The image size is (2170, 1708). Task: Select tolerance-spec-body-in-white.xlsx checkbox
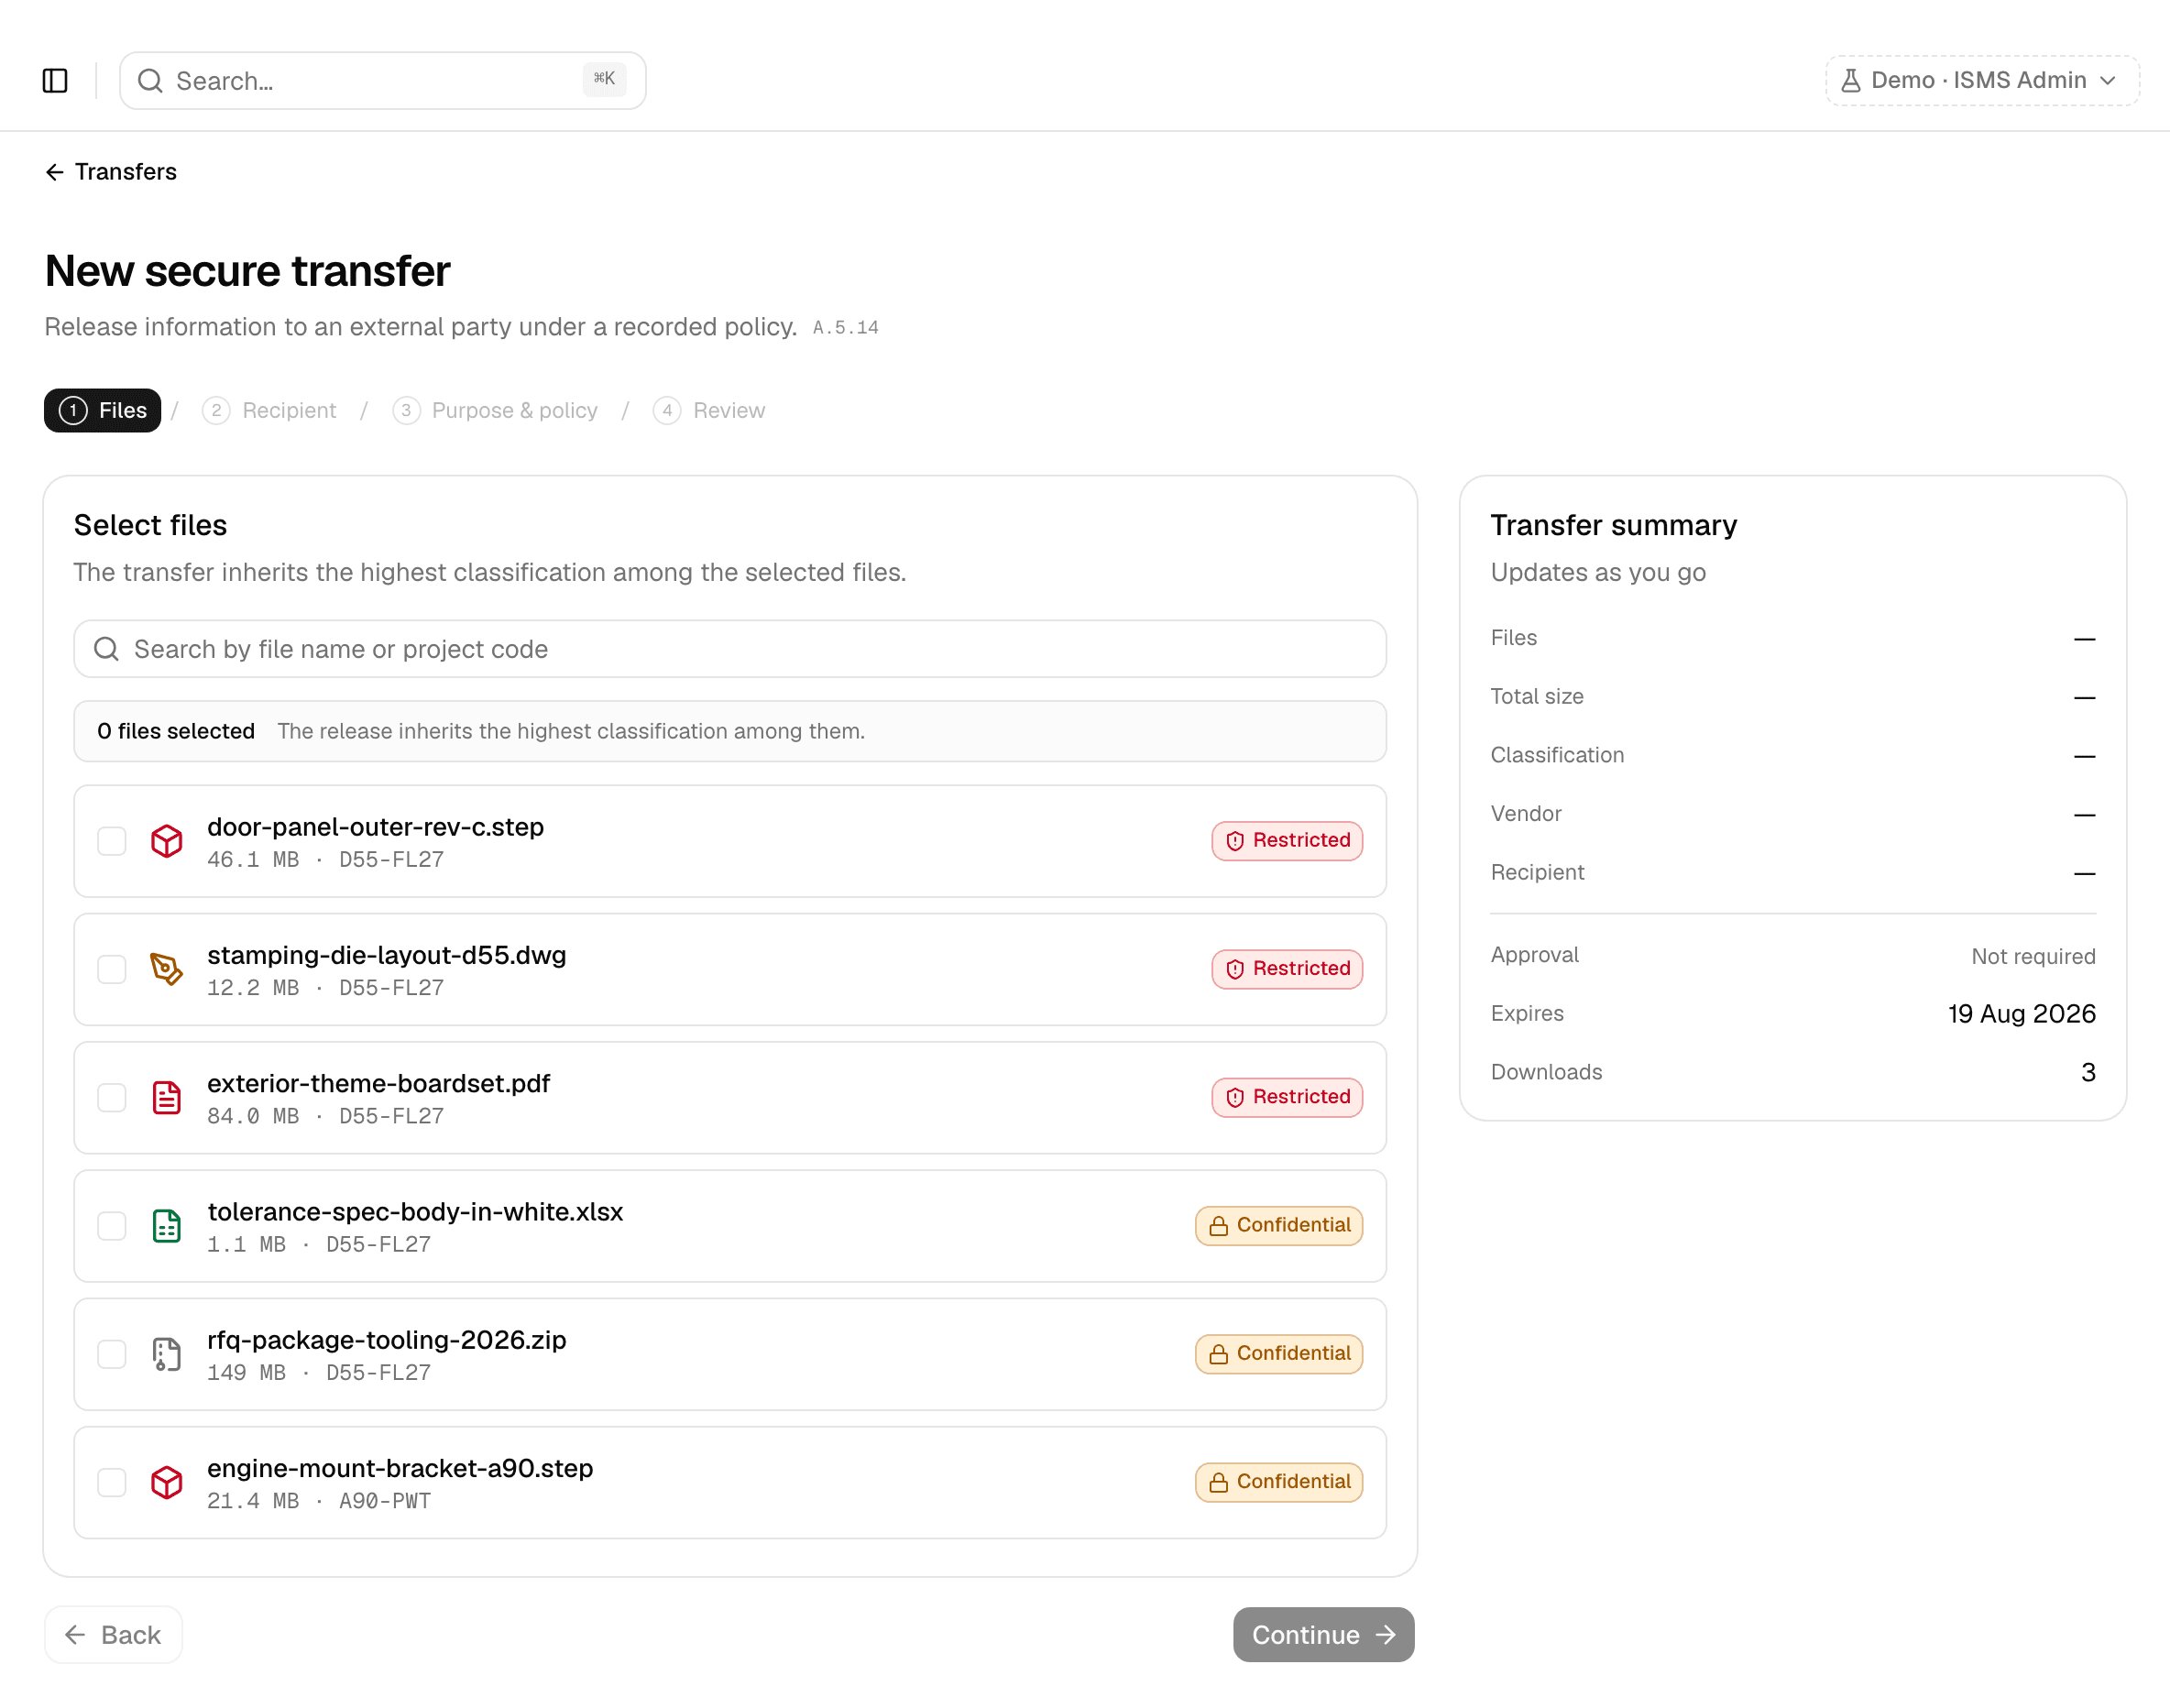point(112,1225)
